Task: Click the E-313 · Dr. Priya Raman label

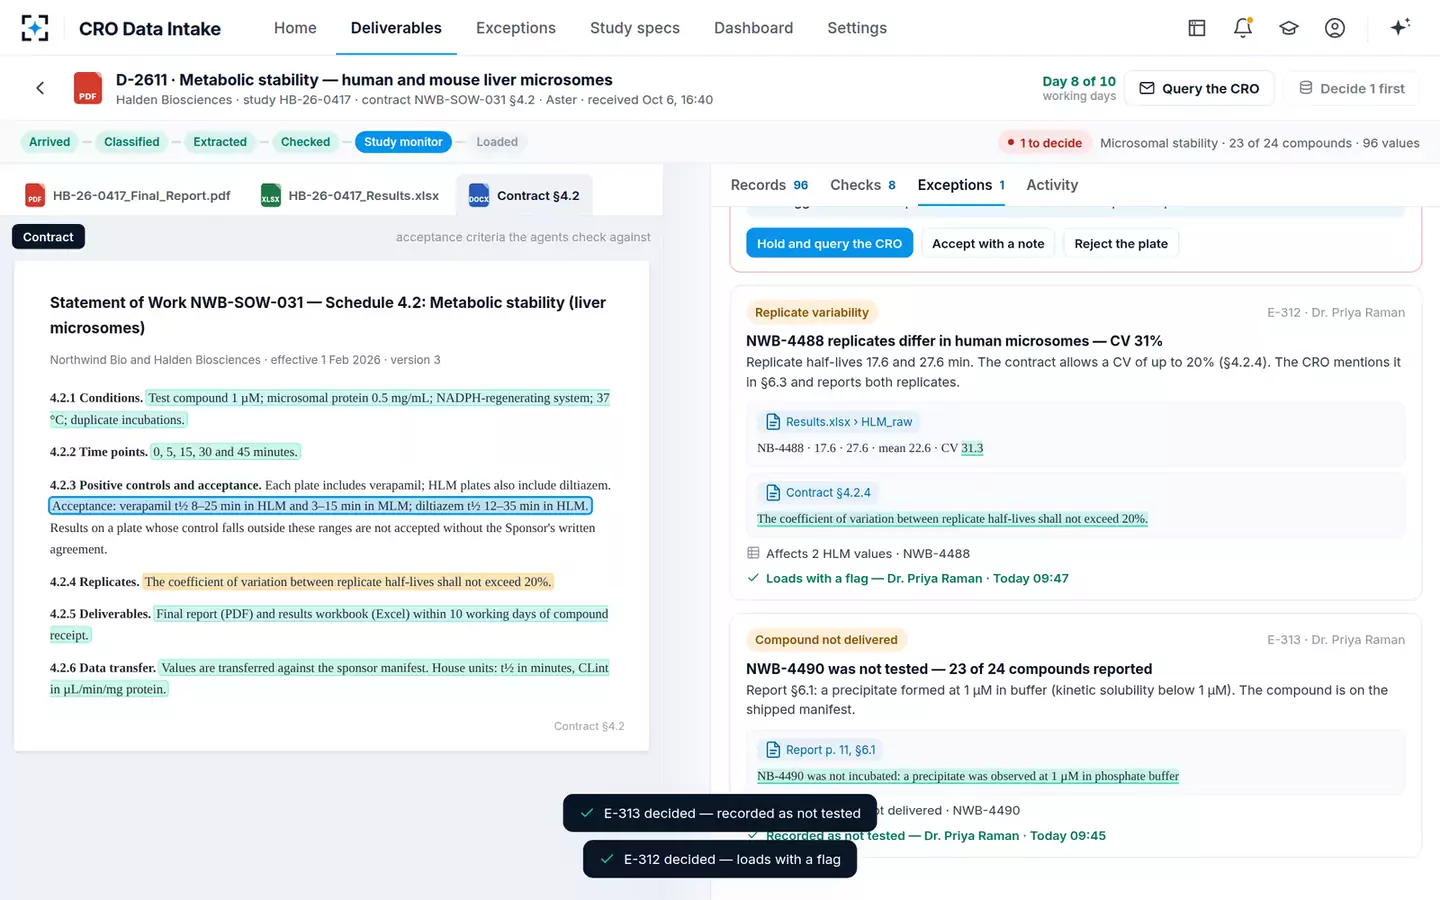Action: [1336, 640]
